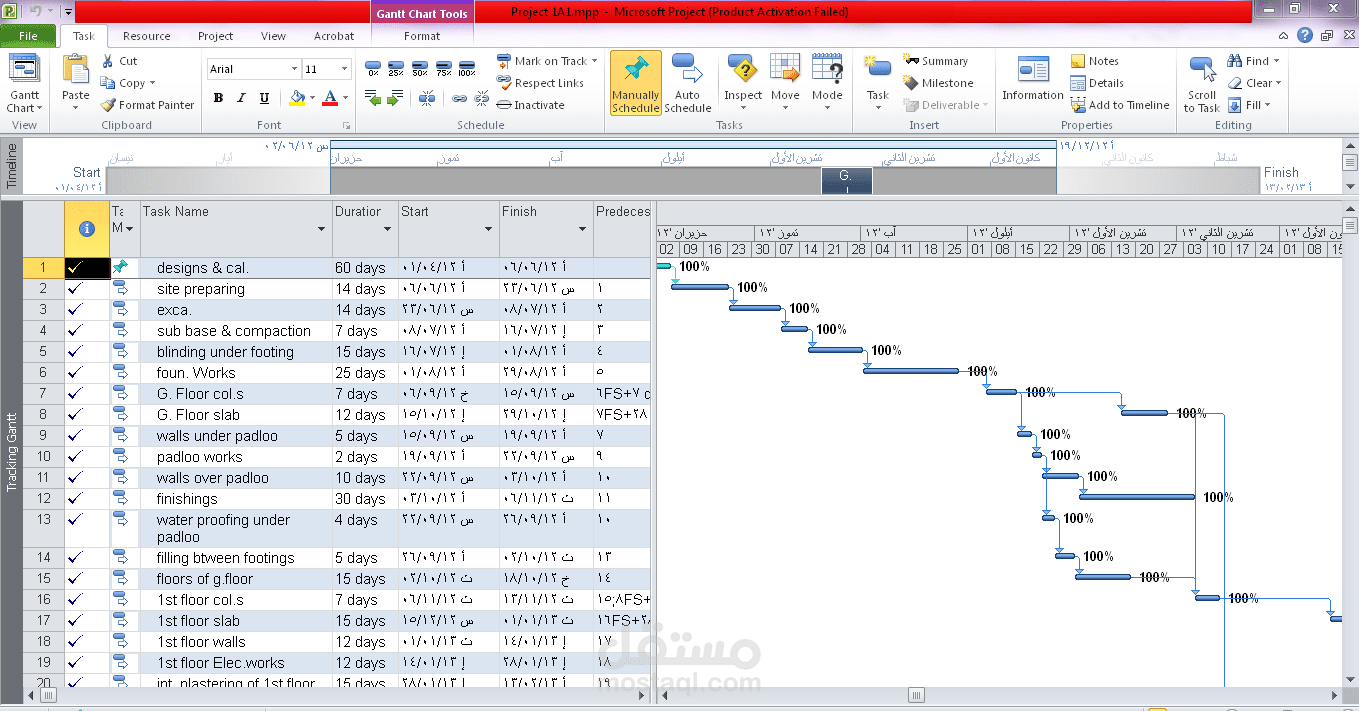Image resolution: width=1359 pixels, height=711 pixels.
Task: Click Add to Timeline button
Action: tap(1119, 105)
